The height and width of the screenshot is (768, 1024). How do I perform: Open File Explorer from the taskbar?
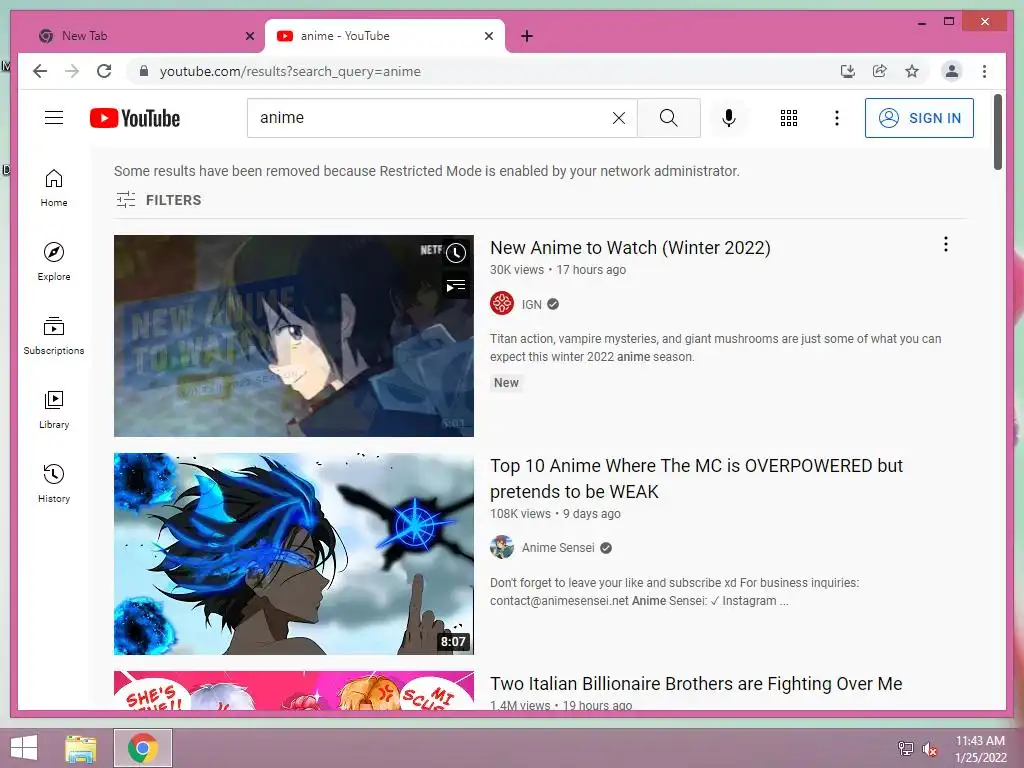click(81, 748)
